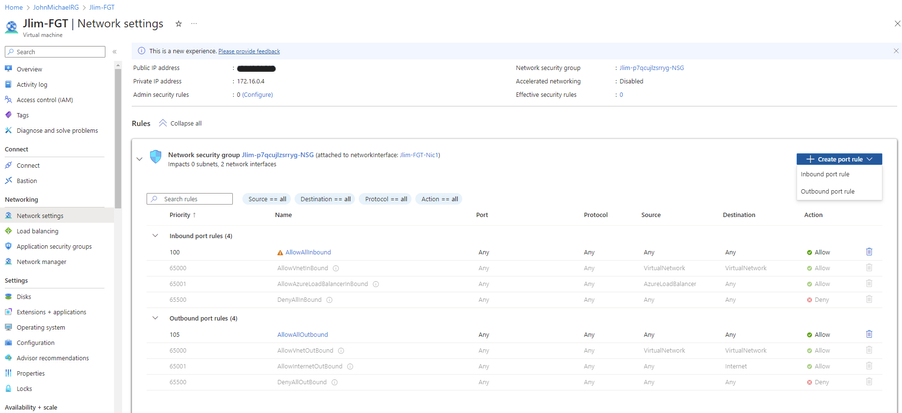The image size is (902, 413).
Task: Open Load balancing in the sidebar
Action: (x=37, y=231)
